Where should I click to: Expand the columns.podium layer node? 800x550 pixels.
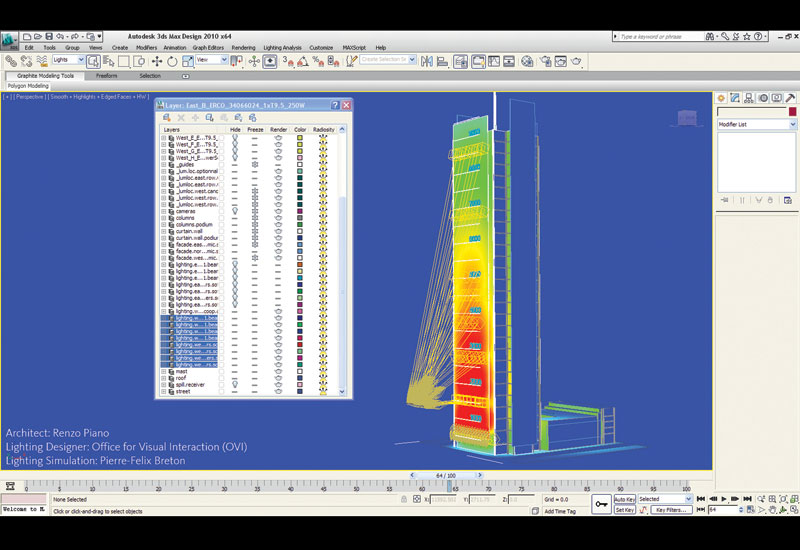click(x=164, y=224)
